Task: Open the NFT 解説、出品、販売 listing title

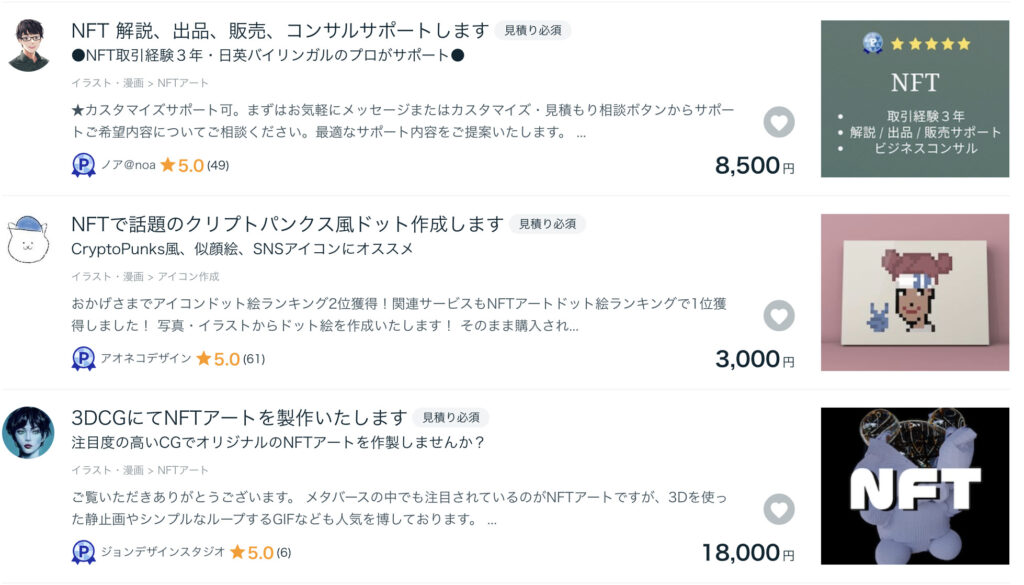Action: 280,30
